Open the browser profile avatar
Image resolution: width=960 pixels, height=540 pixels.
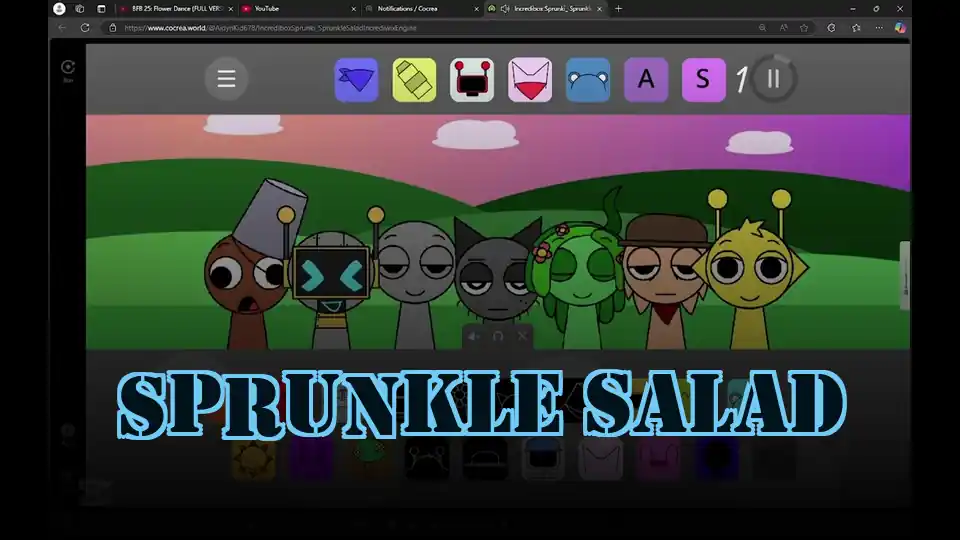pos(59,9)
